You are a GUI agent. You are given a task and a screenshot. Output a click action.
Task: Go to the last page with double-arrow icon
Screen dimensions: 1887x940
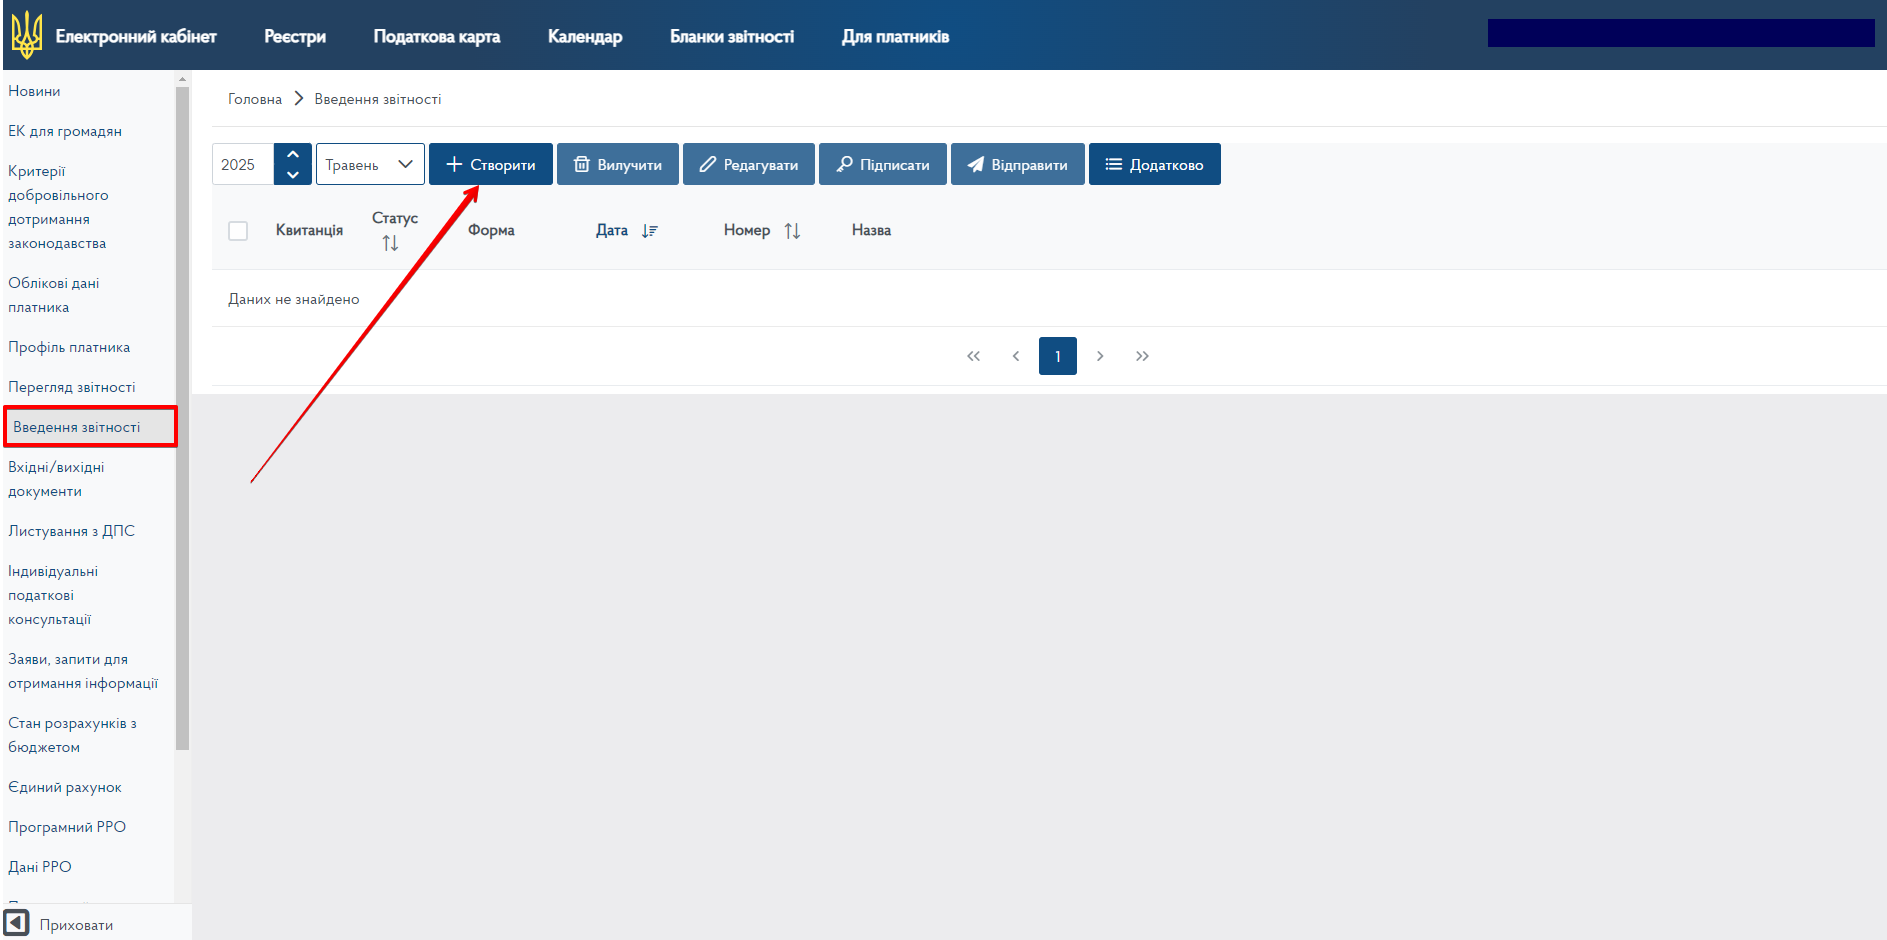tap(1142, 356)
